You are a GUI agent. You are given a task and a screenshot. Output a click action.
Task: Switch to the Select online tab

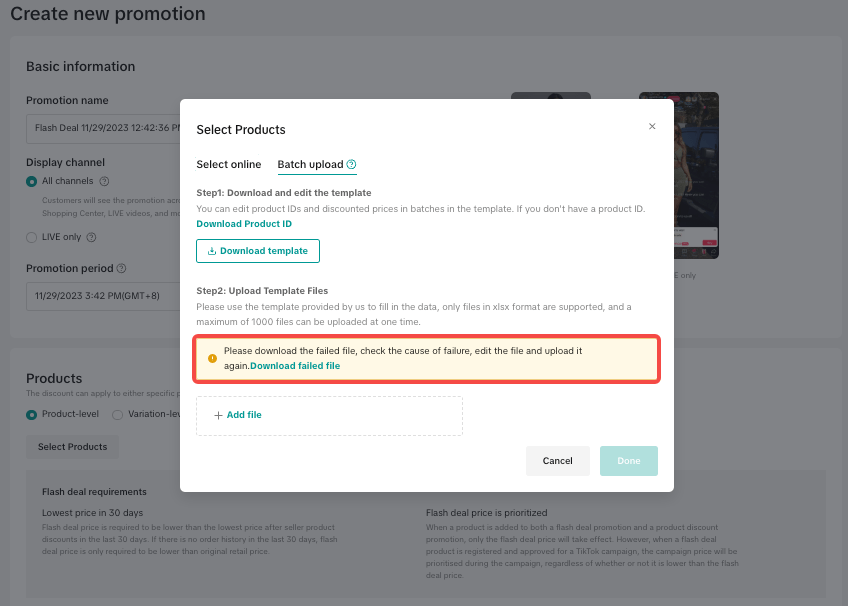[228, 165]
